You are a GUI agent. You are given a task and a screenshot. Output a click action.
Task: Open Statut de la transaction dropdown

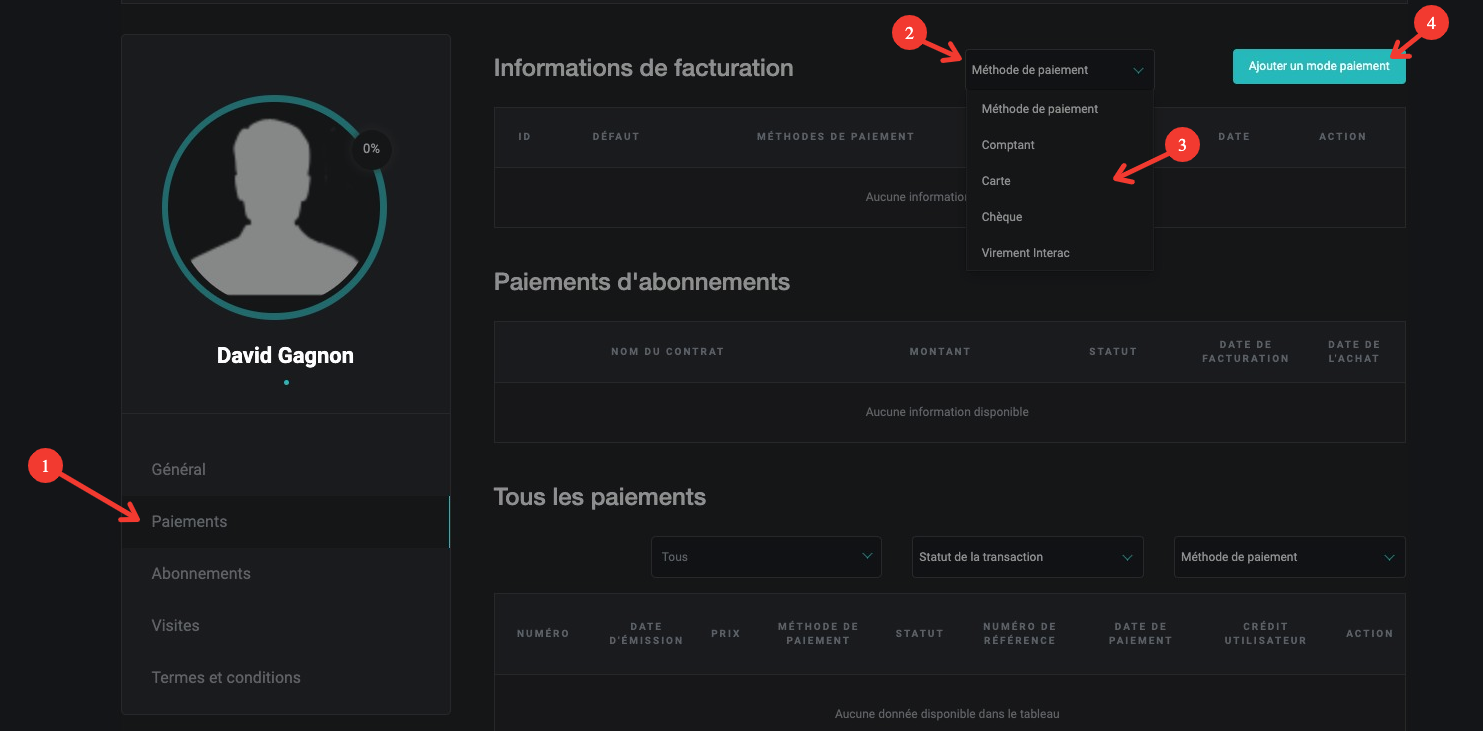pyautogui.click(x=1027, y=557)
